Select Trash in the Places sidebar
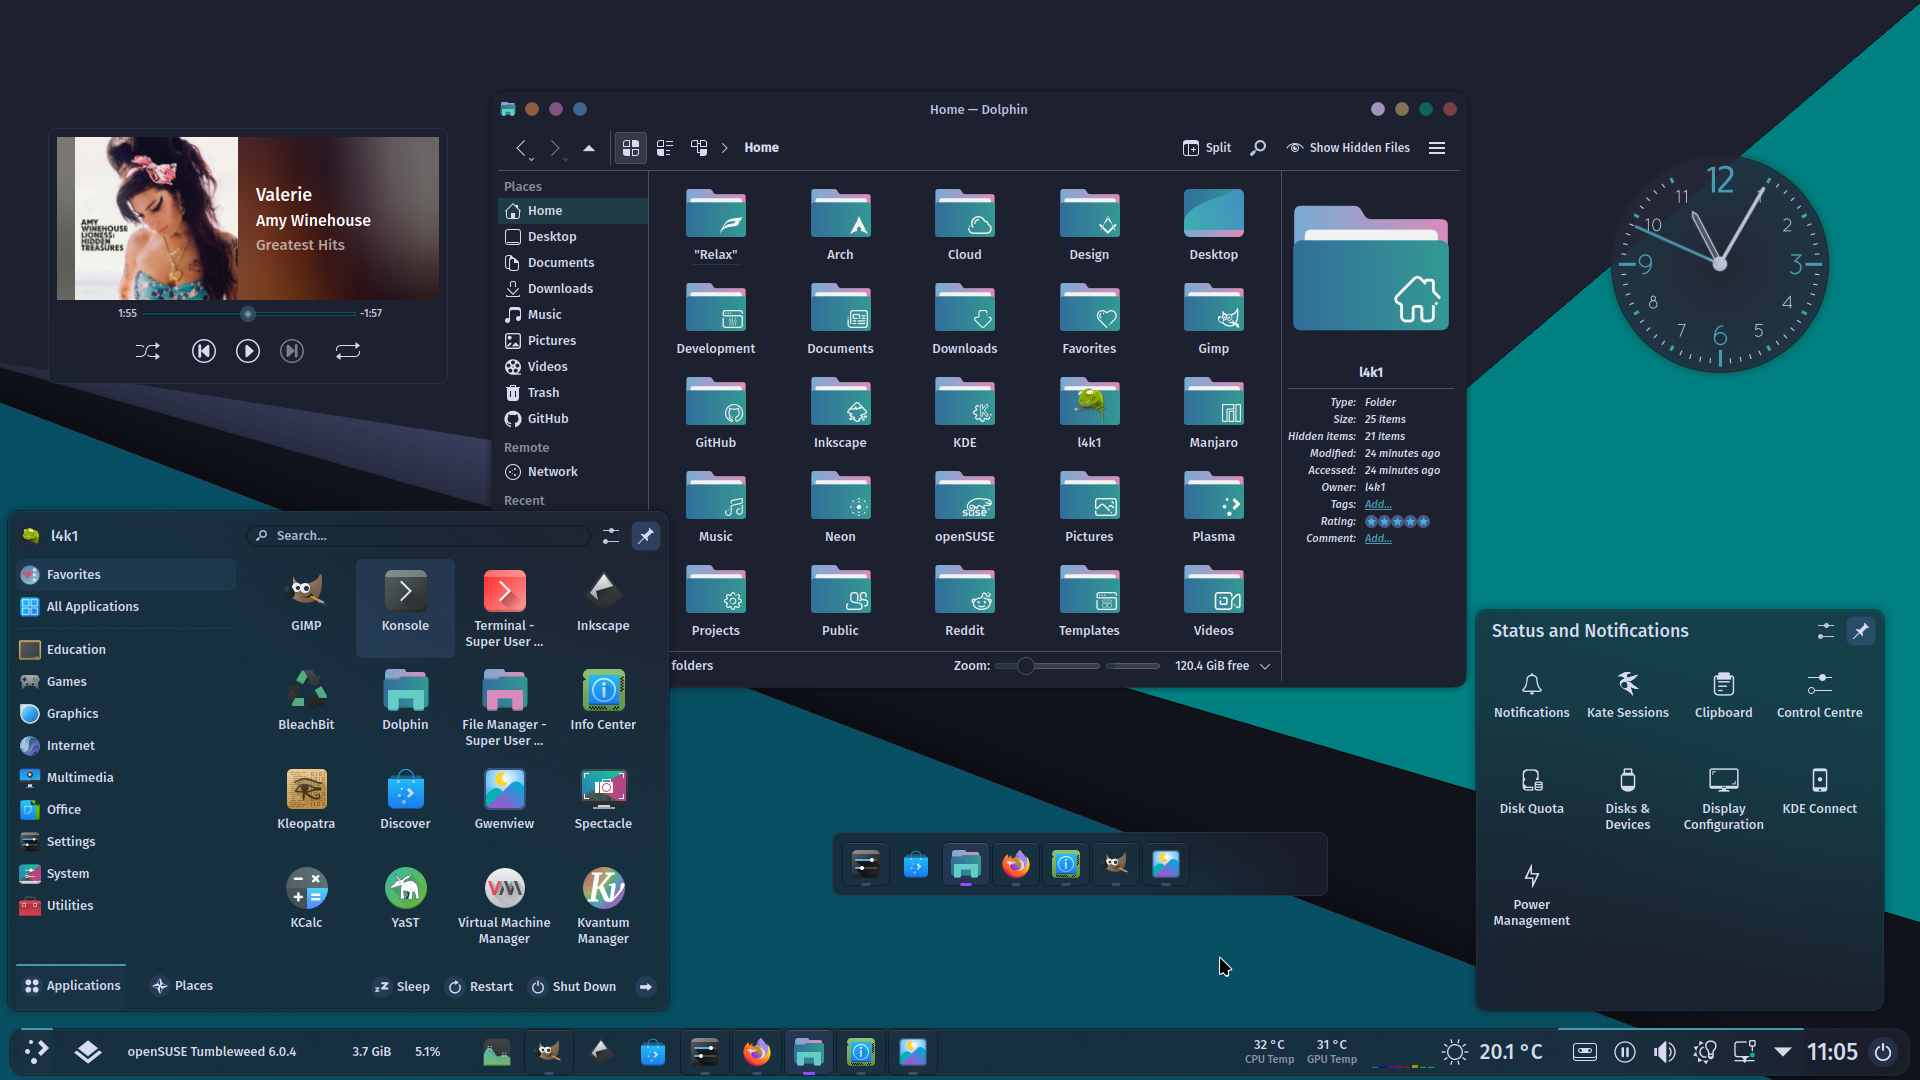Image resolution: width=1920 pixels, height=1080 pixels. pyautogui.click(x=573, y=393)
